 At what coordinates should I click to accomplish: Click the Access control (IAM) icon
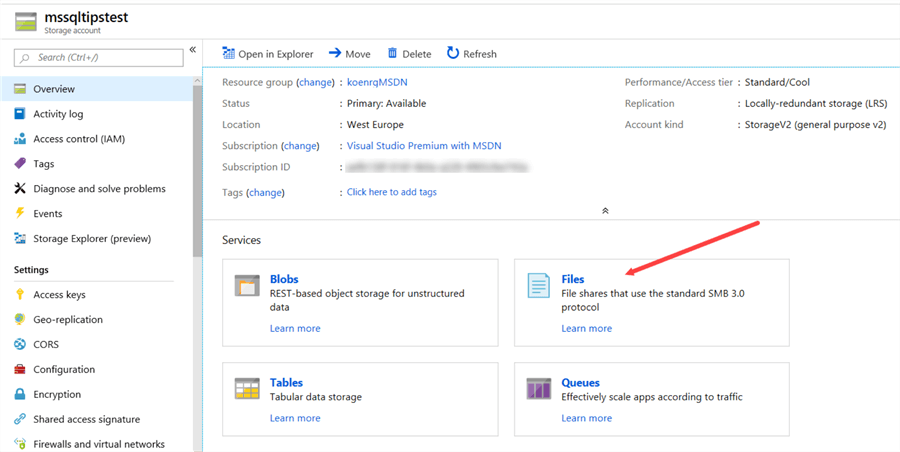point(20,138)
